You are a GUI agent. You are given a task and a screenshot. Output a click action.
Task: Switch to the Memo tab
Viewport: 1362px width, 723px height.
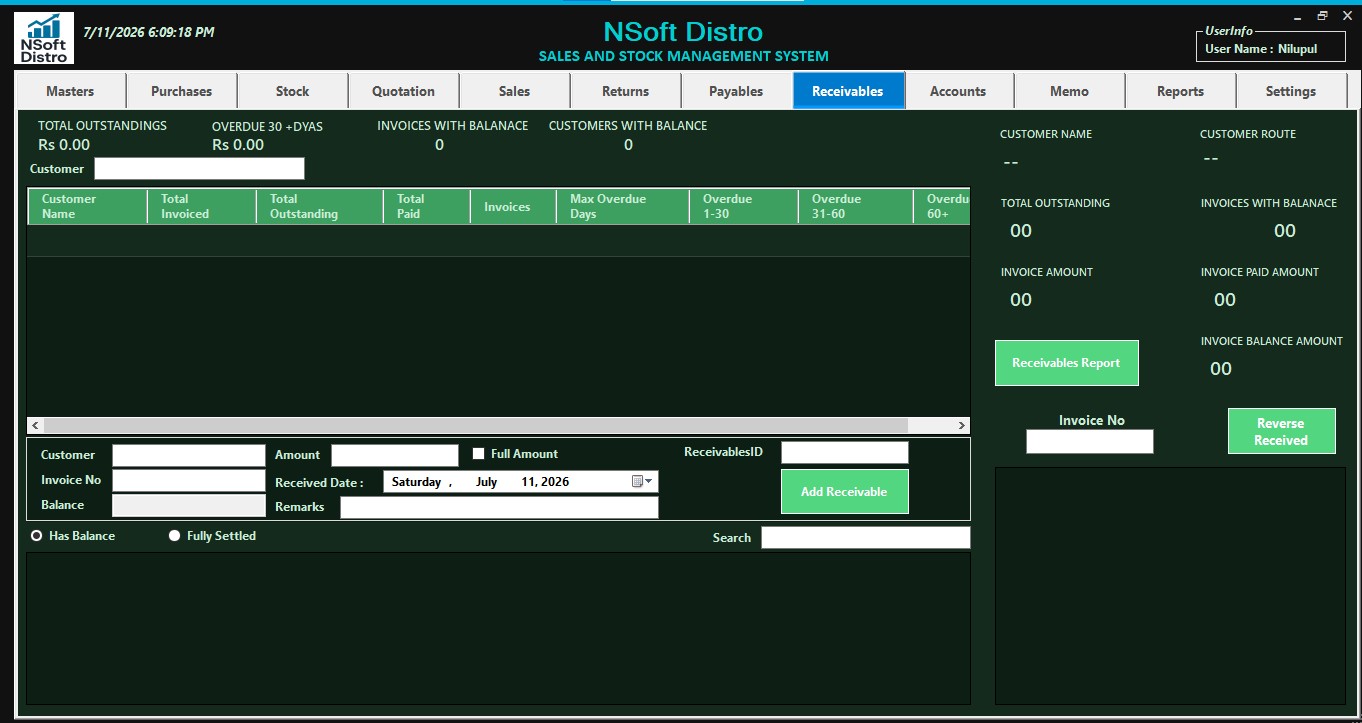1069,91
